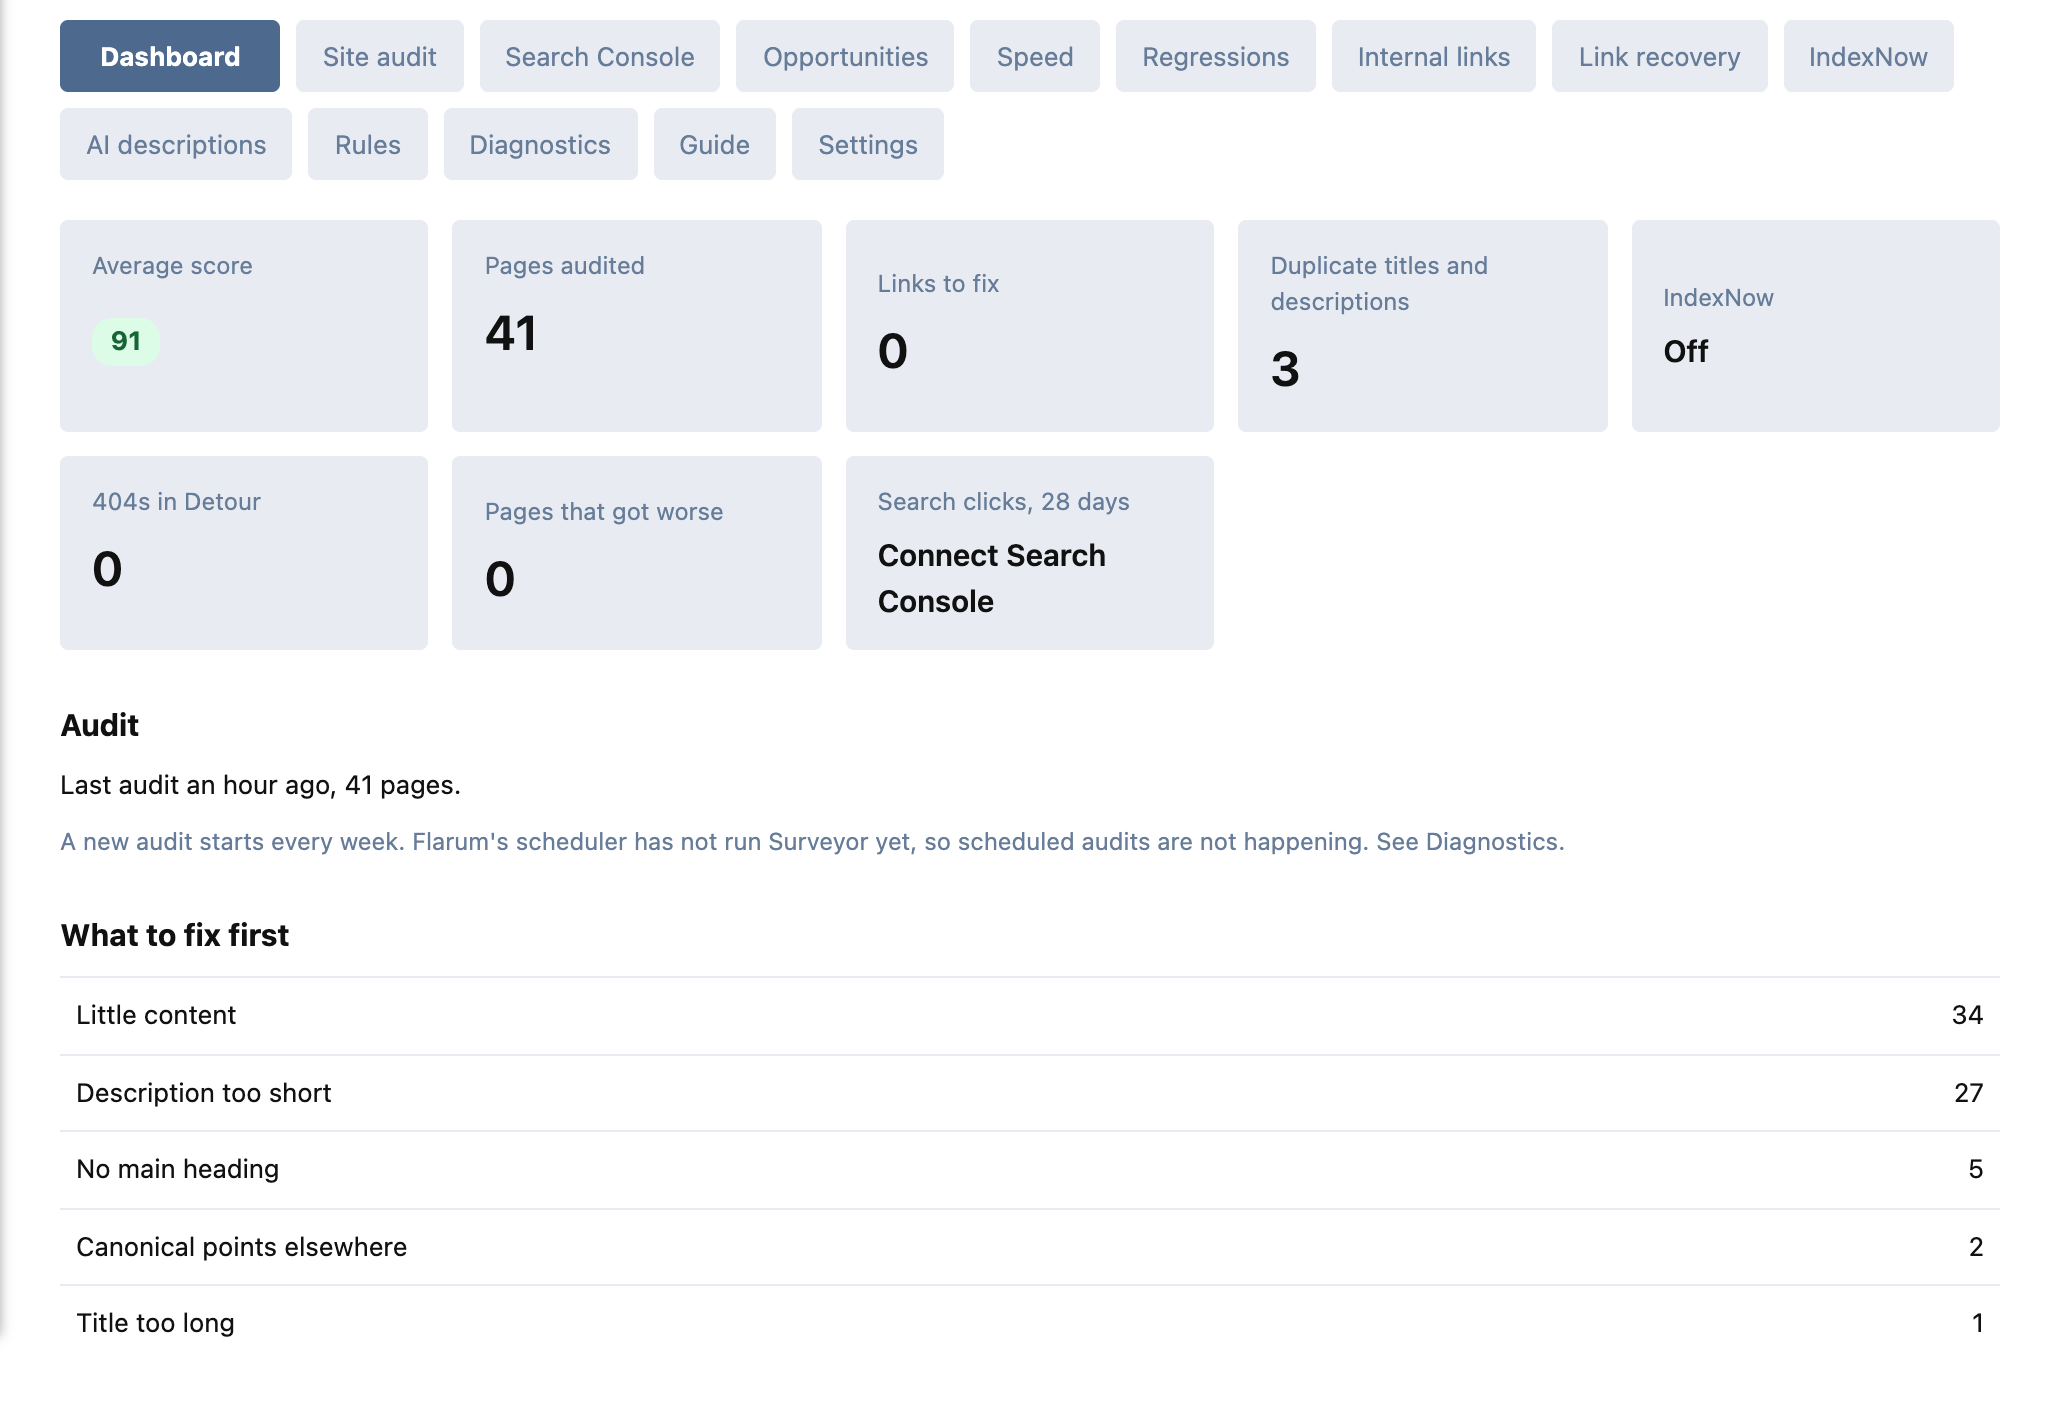2060x1414 pixels.
Task: Click the IndexNow Off status card
Action: point(1816,326)
